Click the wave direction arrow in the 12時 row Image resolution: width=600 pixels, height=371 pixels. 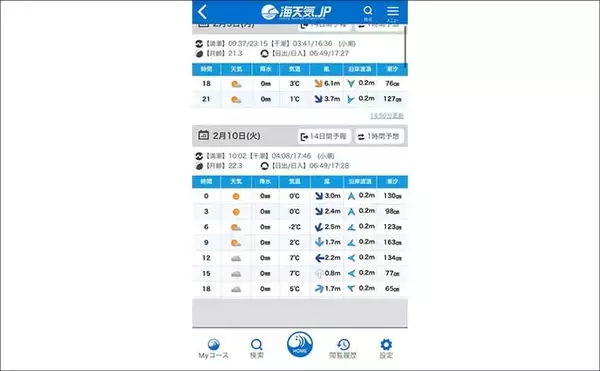point(351,258)
